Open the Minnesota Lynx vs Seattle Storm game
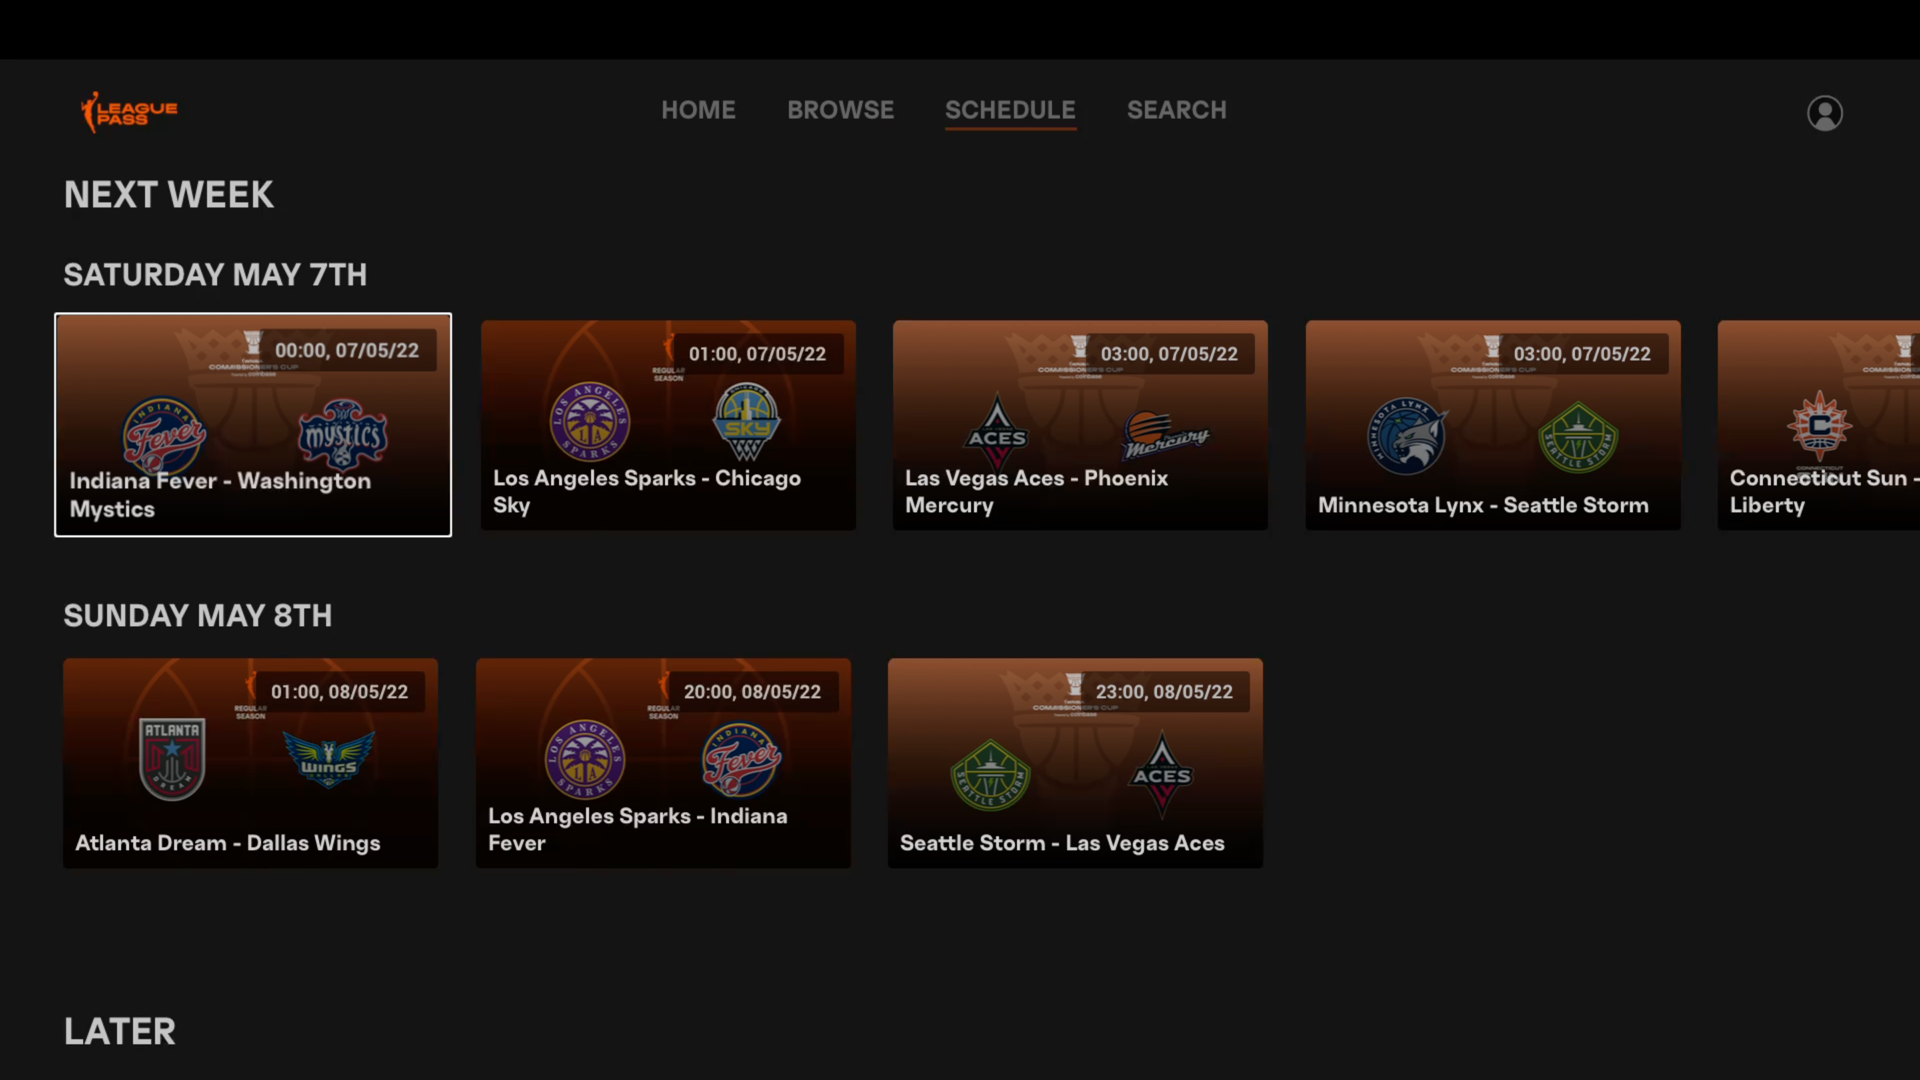 point(1492,424)
